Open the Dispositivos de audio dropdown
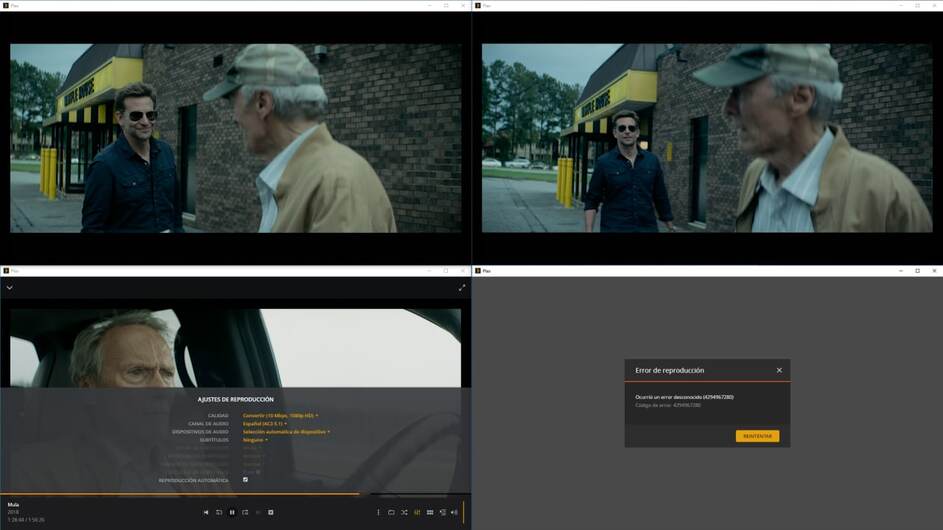 [x=286, y=432]
